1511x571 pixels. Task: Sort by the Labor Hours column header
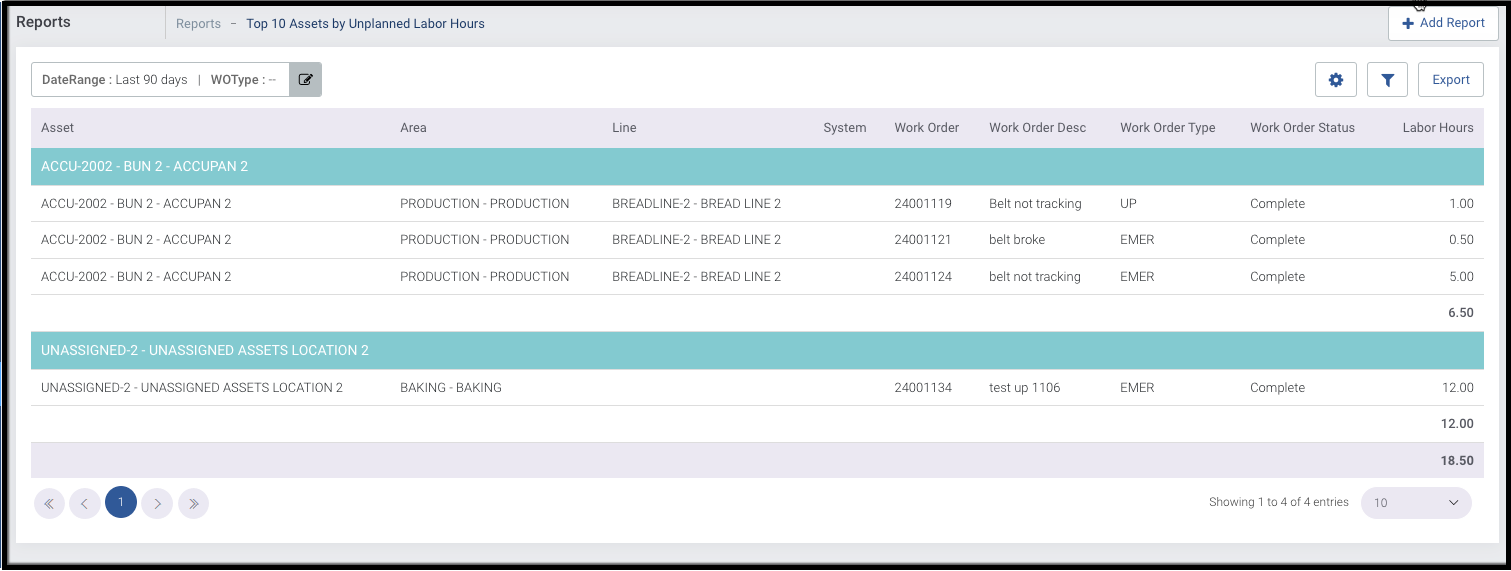(1438, 128)
